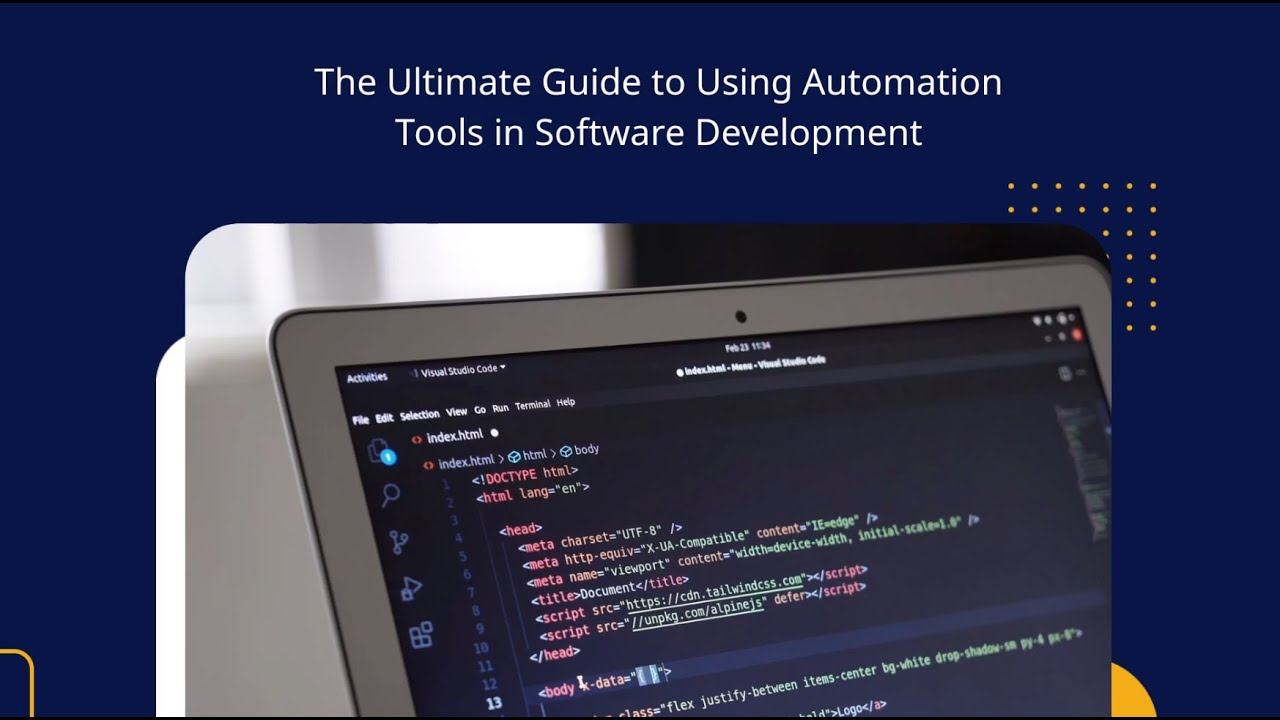Click index.html in the breadcrumb path
This screenshot has width=1280, height=720.
[x=466, y=461]
